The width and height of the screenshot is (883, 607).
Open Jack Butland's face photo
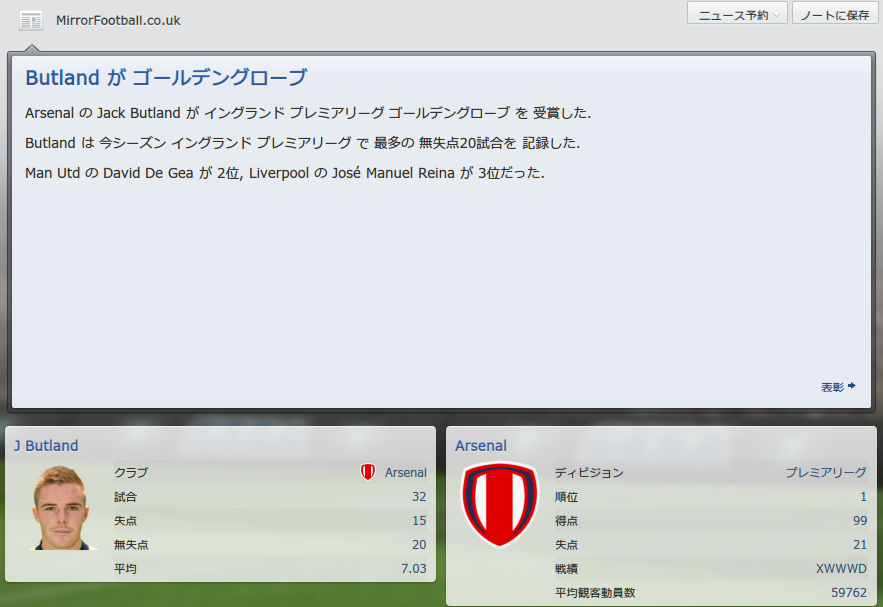click(x=61, y=508)
